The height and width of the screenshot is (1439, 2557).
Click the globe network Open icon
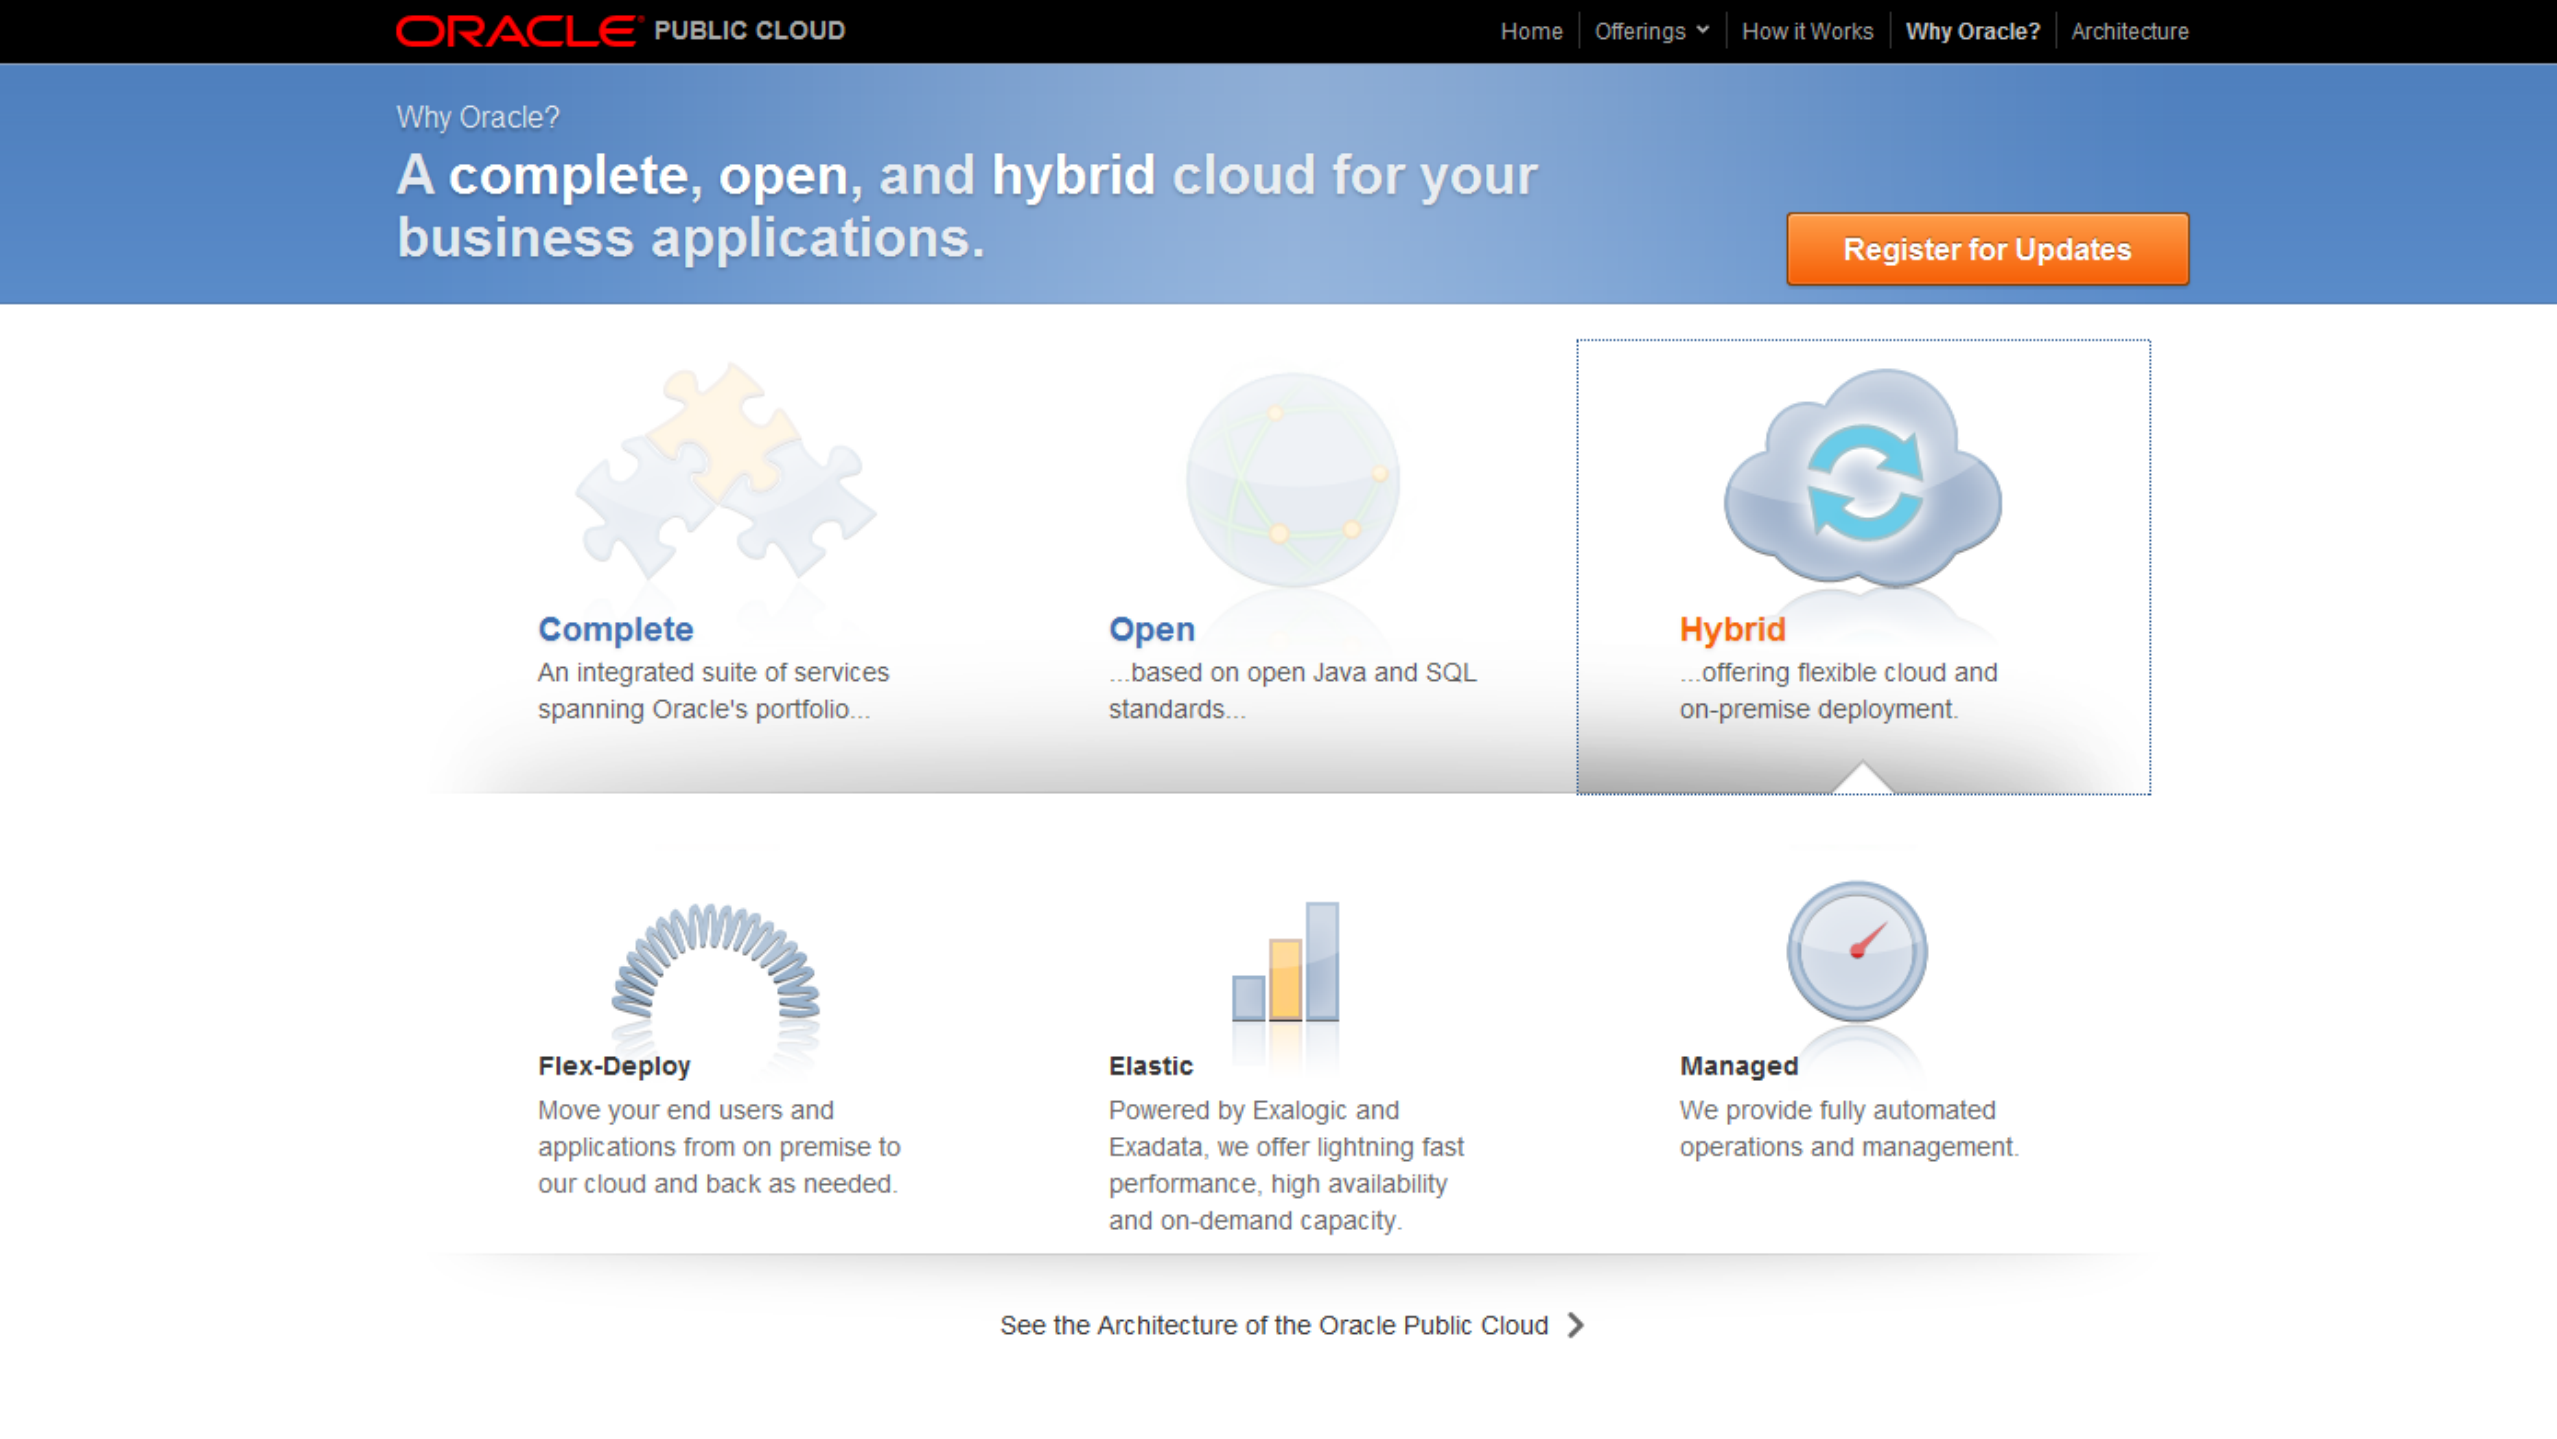tap(1292, 479)
